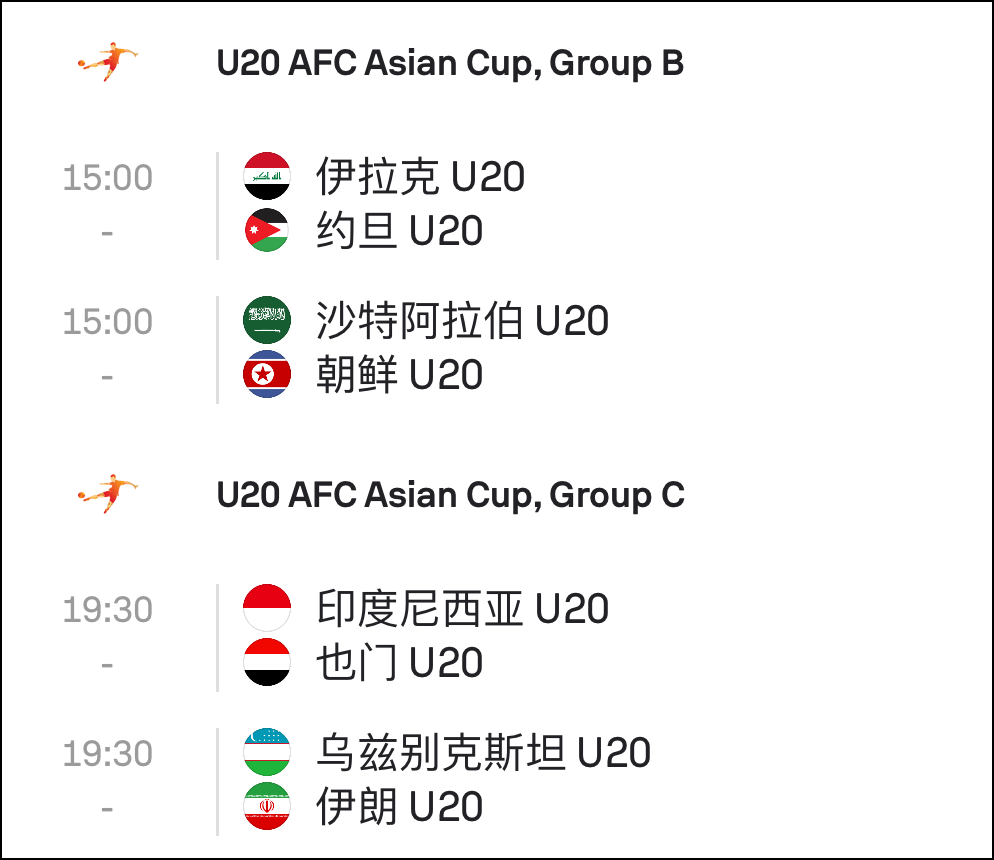Click the football player icon beside Group B
The height and width of the screenshot is (860, 994).
coord(108,61)
